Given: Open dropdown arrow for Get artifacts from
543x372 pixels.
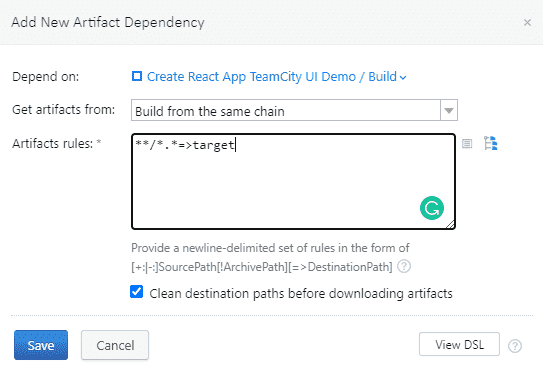Looking at the screenshot, I should [449, 110].
